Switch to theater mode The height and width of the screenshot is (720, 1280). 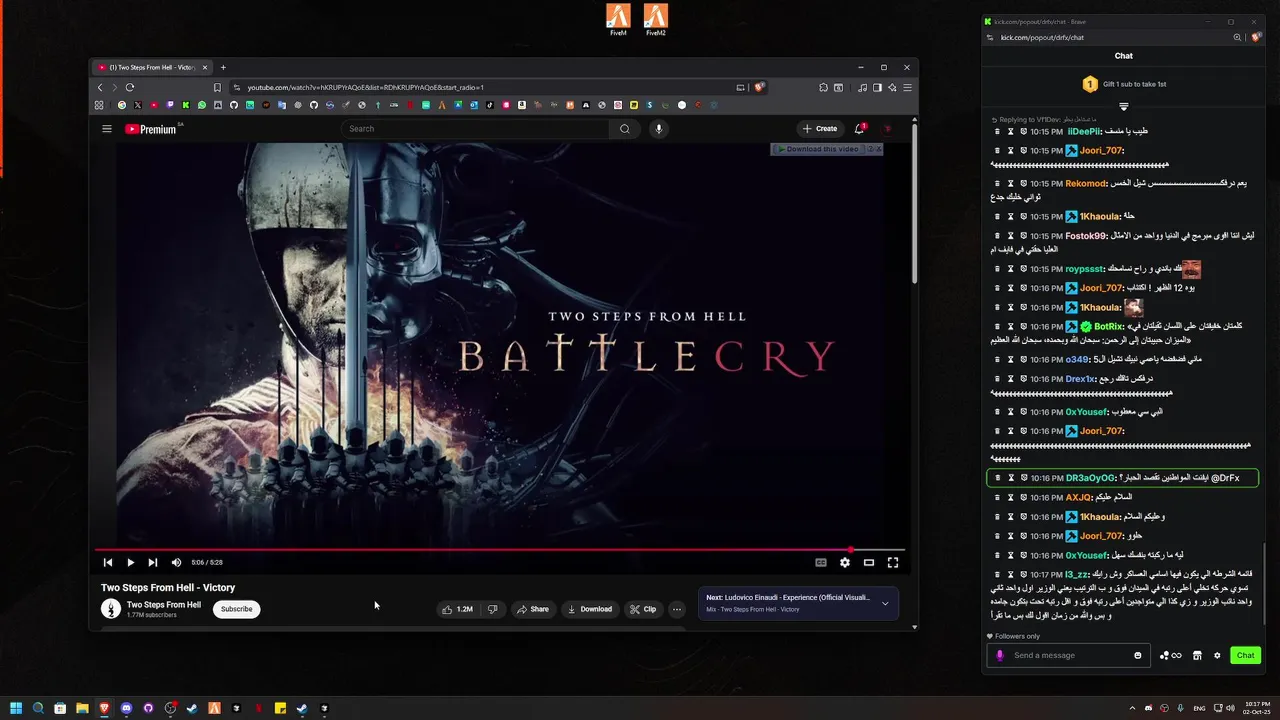(869, 563)
